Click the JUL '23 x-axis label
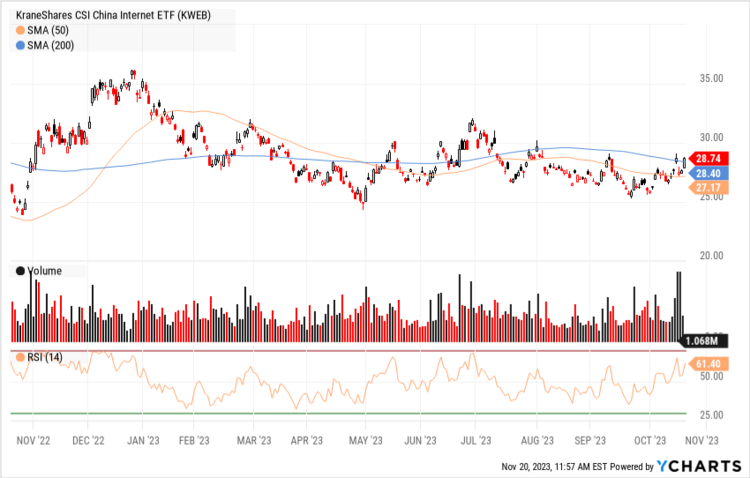This screenshot has height=478, width=750. [475, 440]
